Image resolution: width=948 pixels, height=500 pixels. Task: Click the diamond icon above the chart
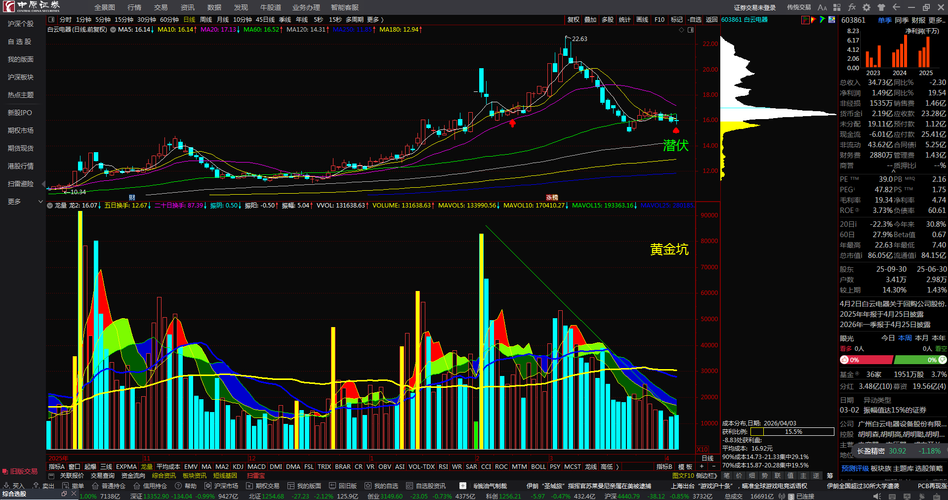coord(682,29)
